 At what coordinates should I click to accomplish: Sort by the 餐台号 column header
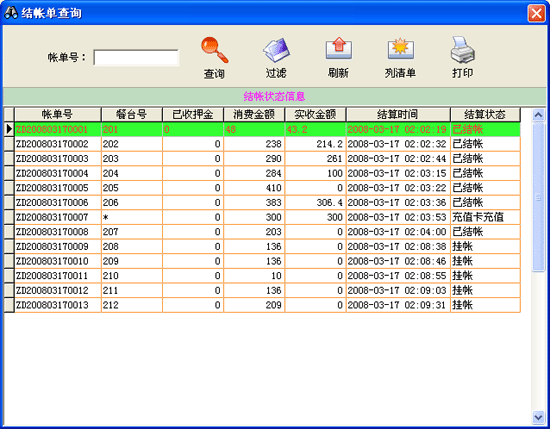point(132,114)
